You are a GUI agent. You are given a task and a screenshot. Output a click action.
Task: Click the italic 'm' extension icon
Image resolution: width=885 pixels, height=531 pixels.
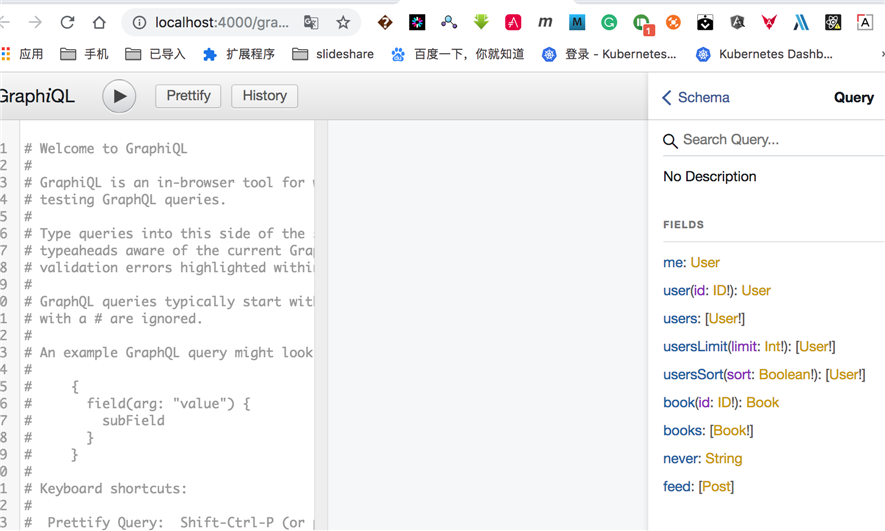(545, 23)
